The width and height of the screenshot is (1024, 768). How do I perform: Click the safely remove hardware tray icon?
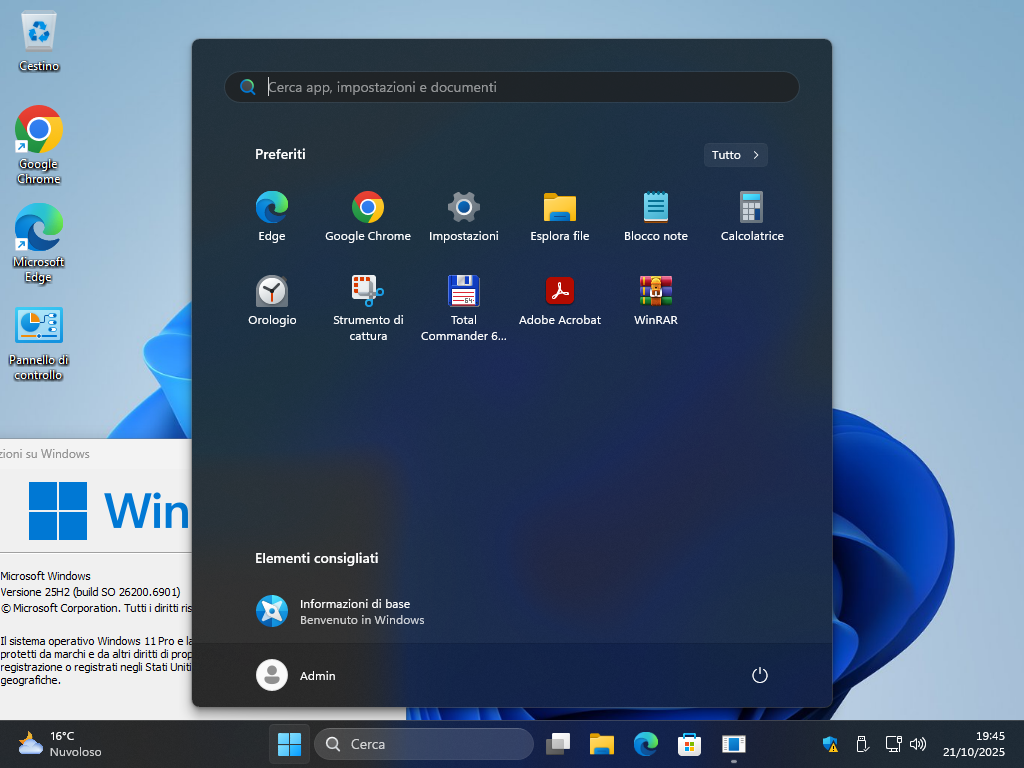(862, 744)
